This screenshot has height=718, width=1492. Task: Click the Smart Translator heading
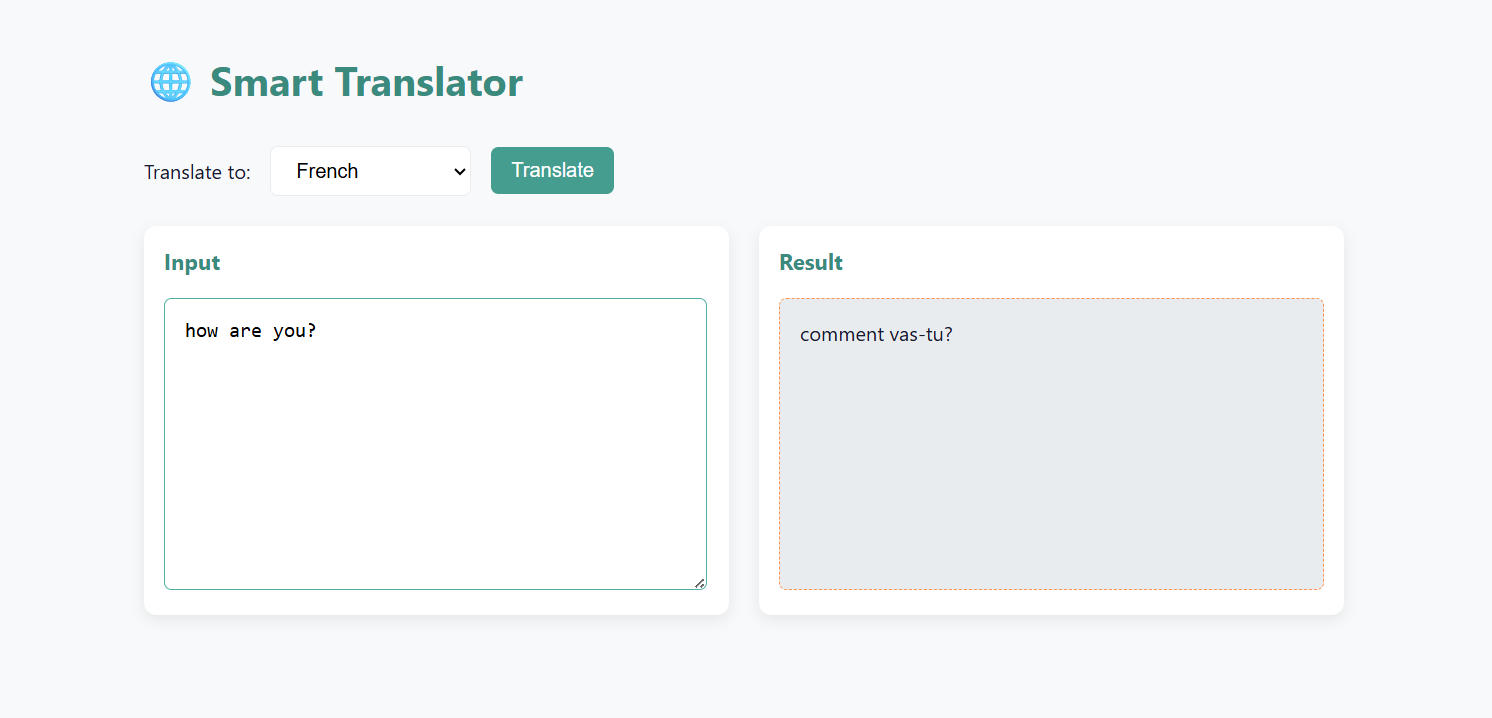tap(366, 82)
